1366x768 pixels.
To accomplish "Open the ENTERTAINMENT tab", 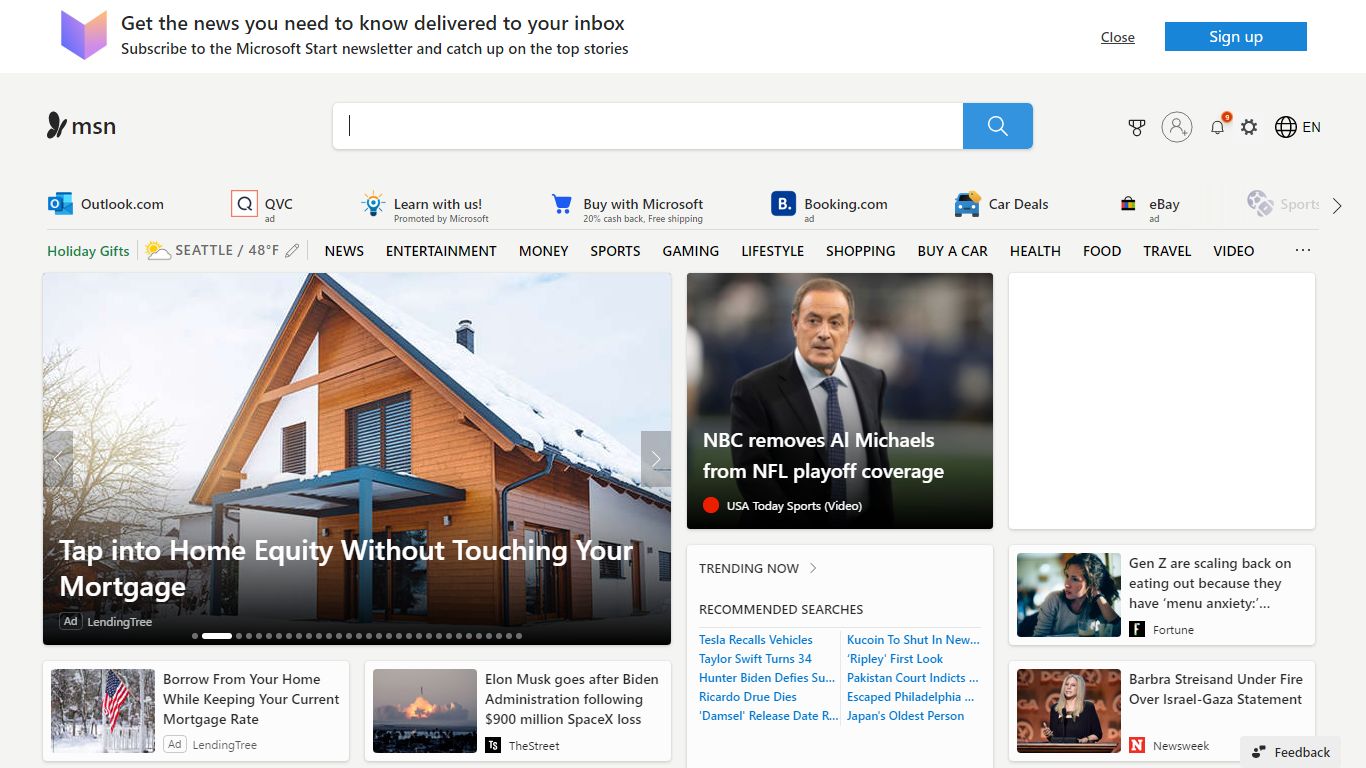I will point(441,251).
